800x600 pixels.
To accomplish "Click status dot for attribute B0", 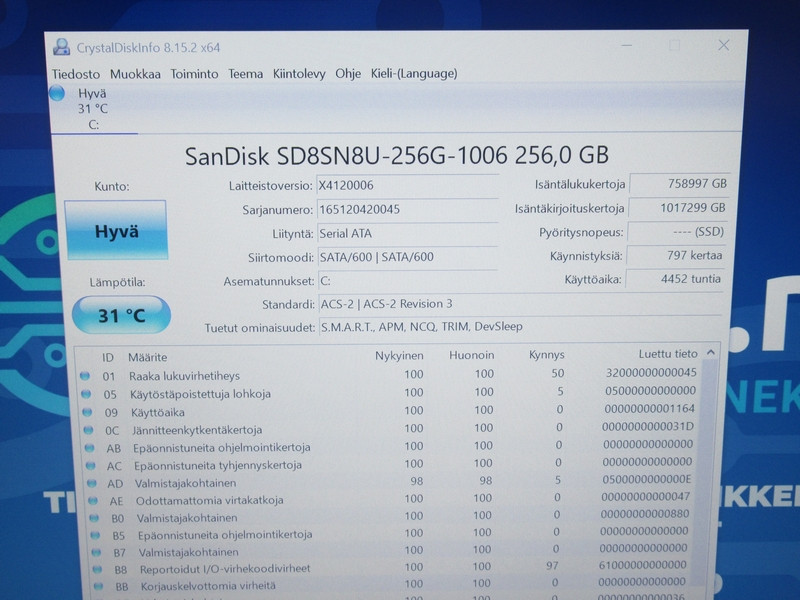I will (94, 518).
